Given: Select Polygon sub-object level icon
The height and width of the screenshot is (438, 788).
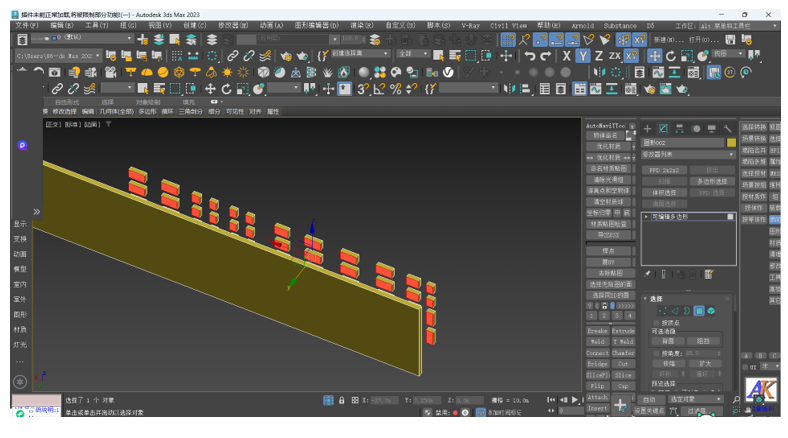Looking at the screenshot, I should coord(699,311).
